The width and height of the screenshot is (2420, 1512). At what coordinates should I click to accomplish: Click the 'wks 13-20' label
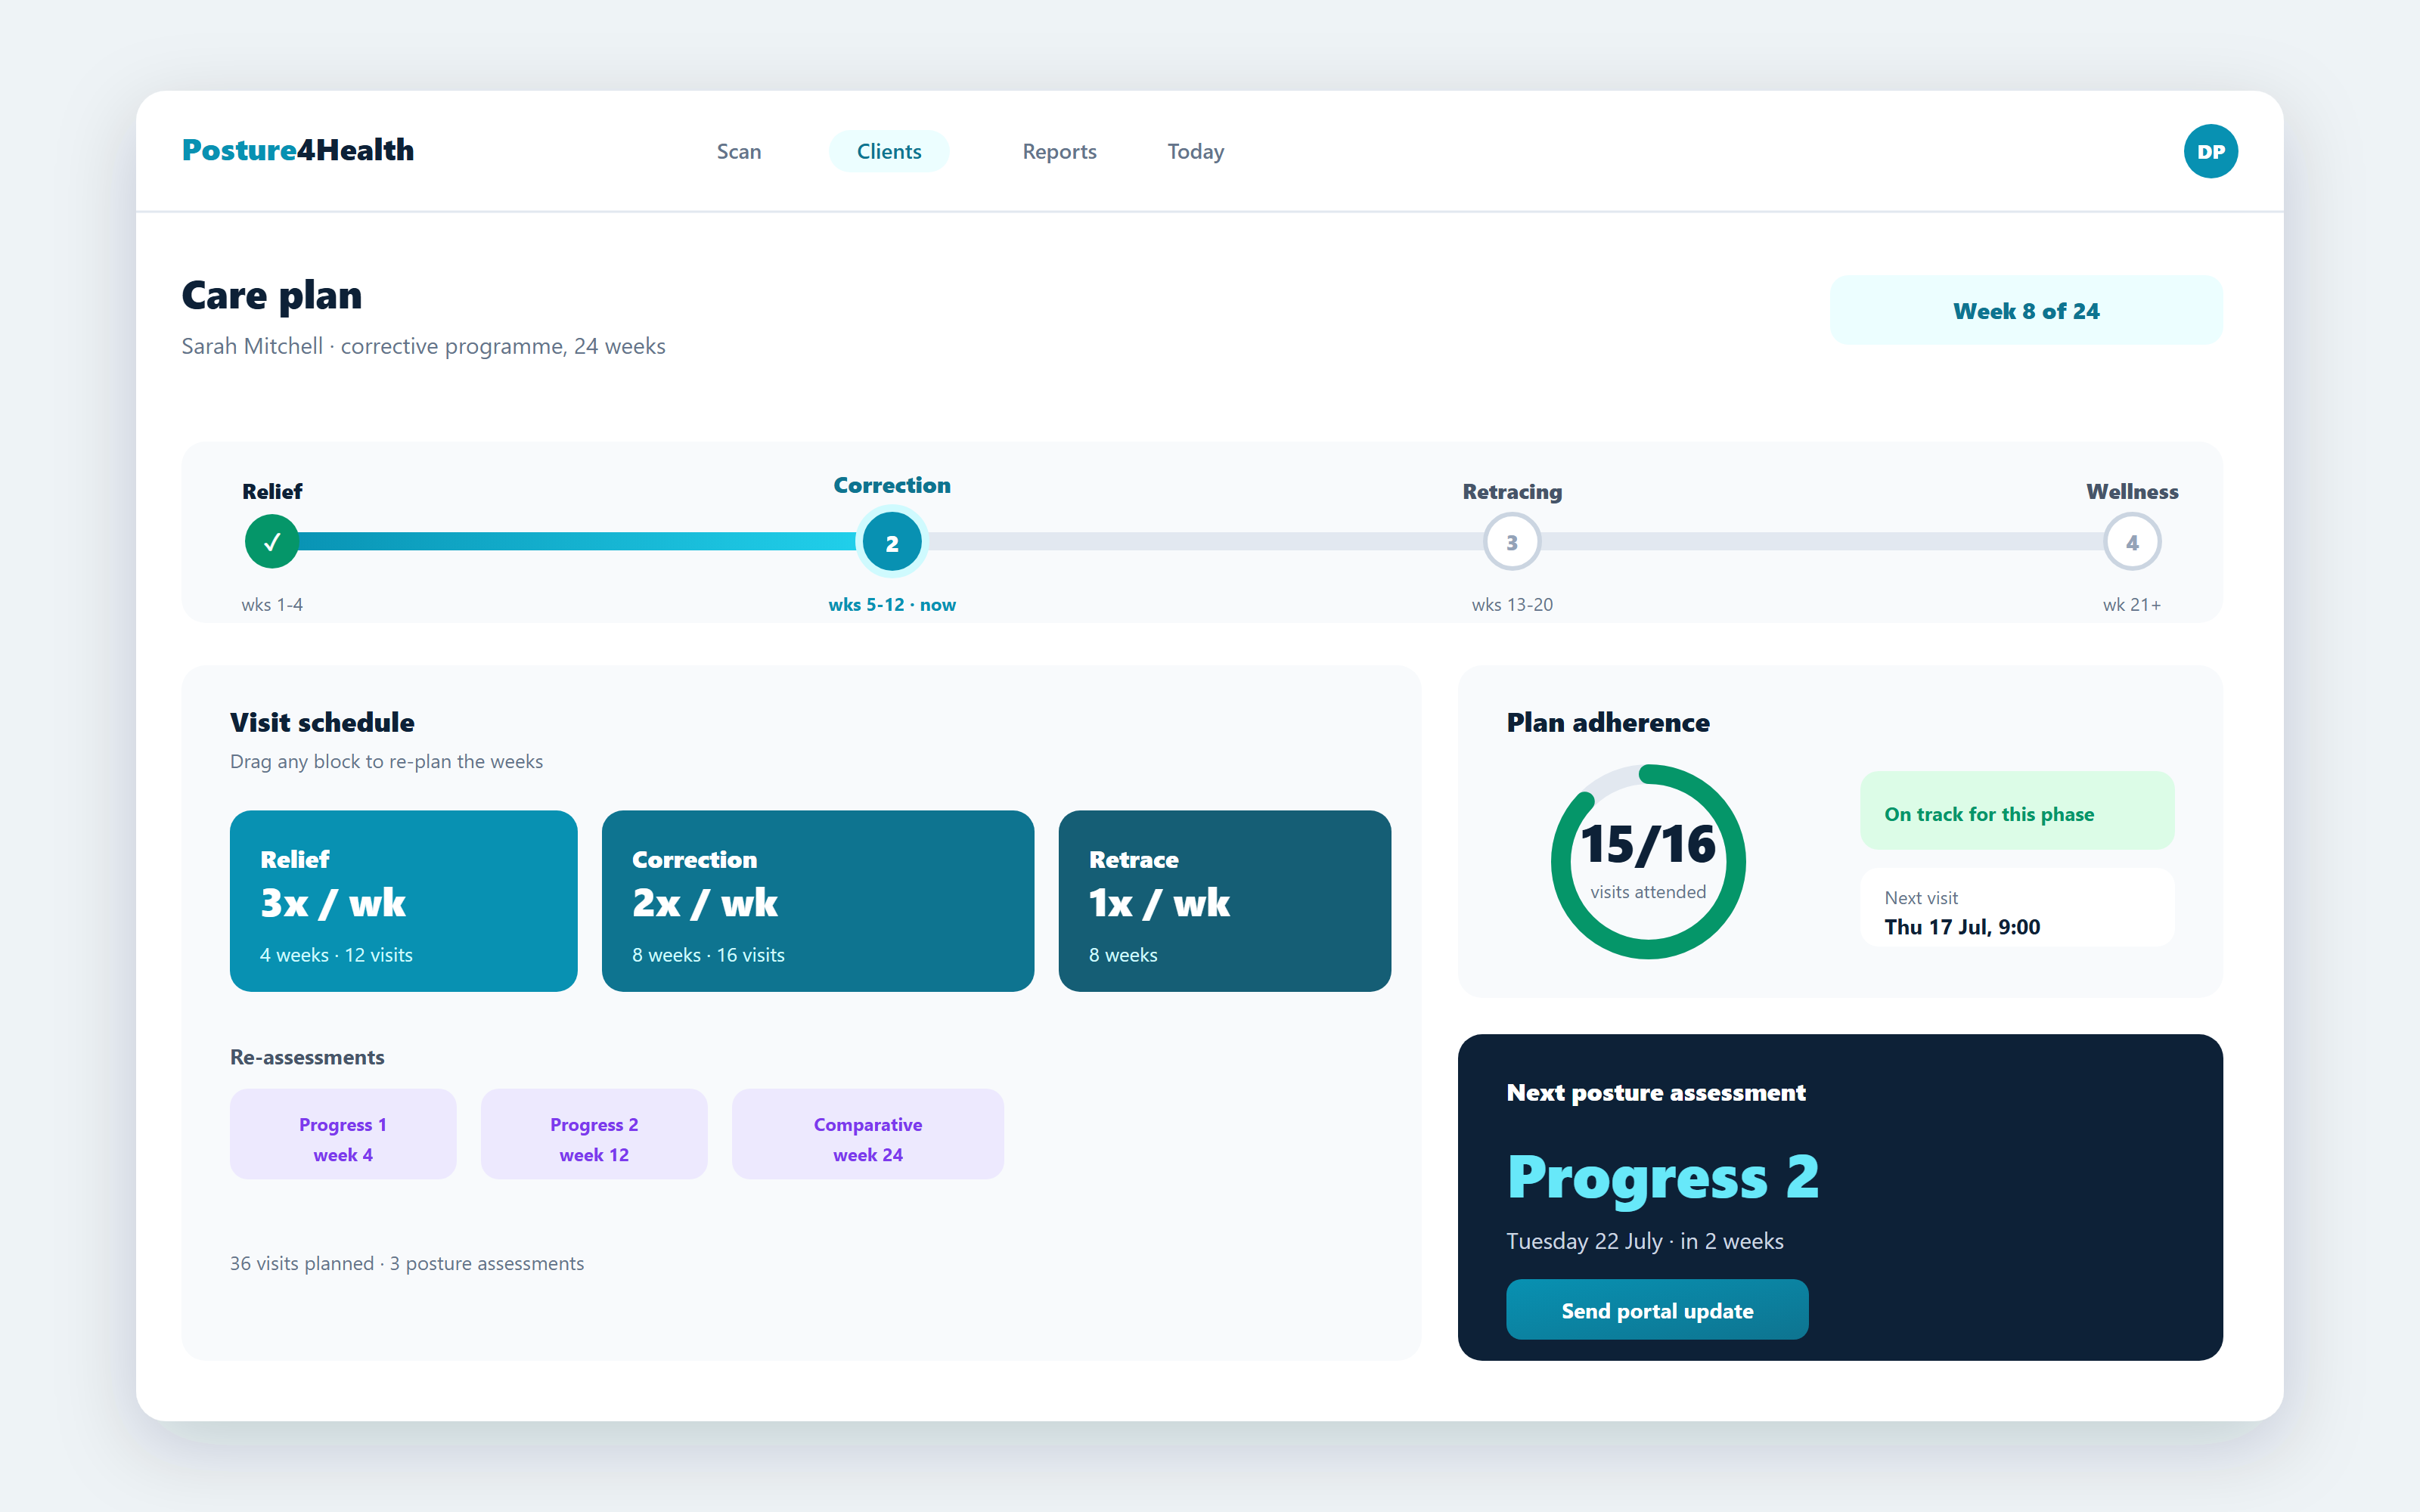pos(1512,605)
